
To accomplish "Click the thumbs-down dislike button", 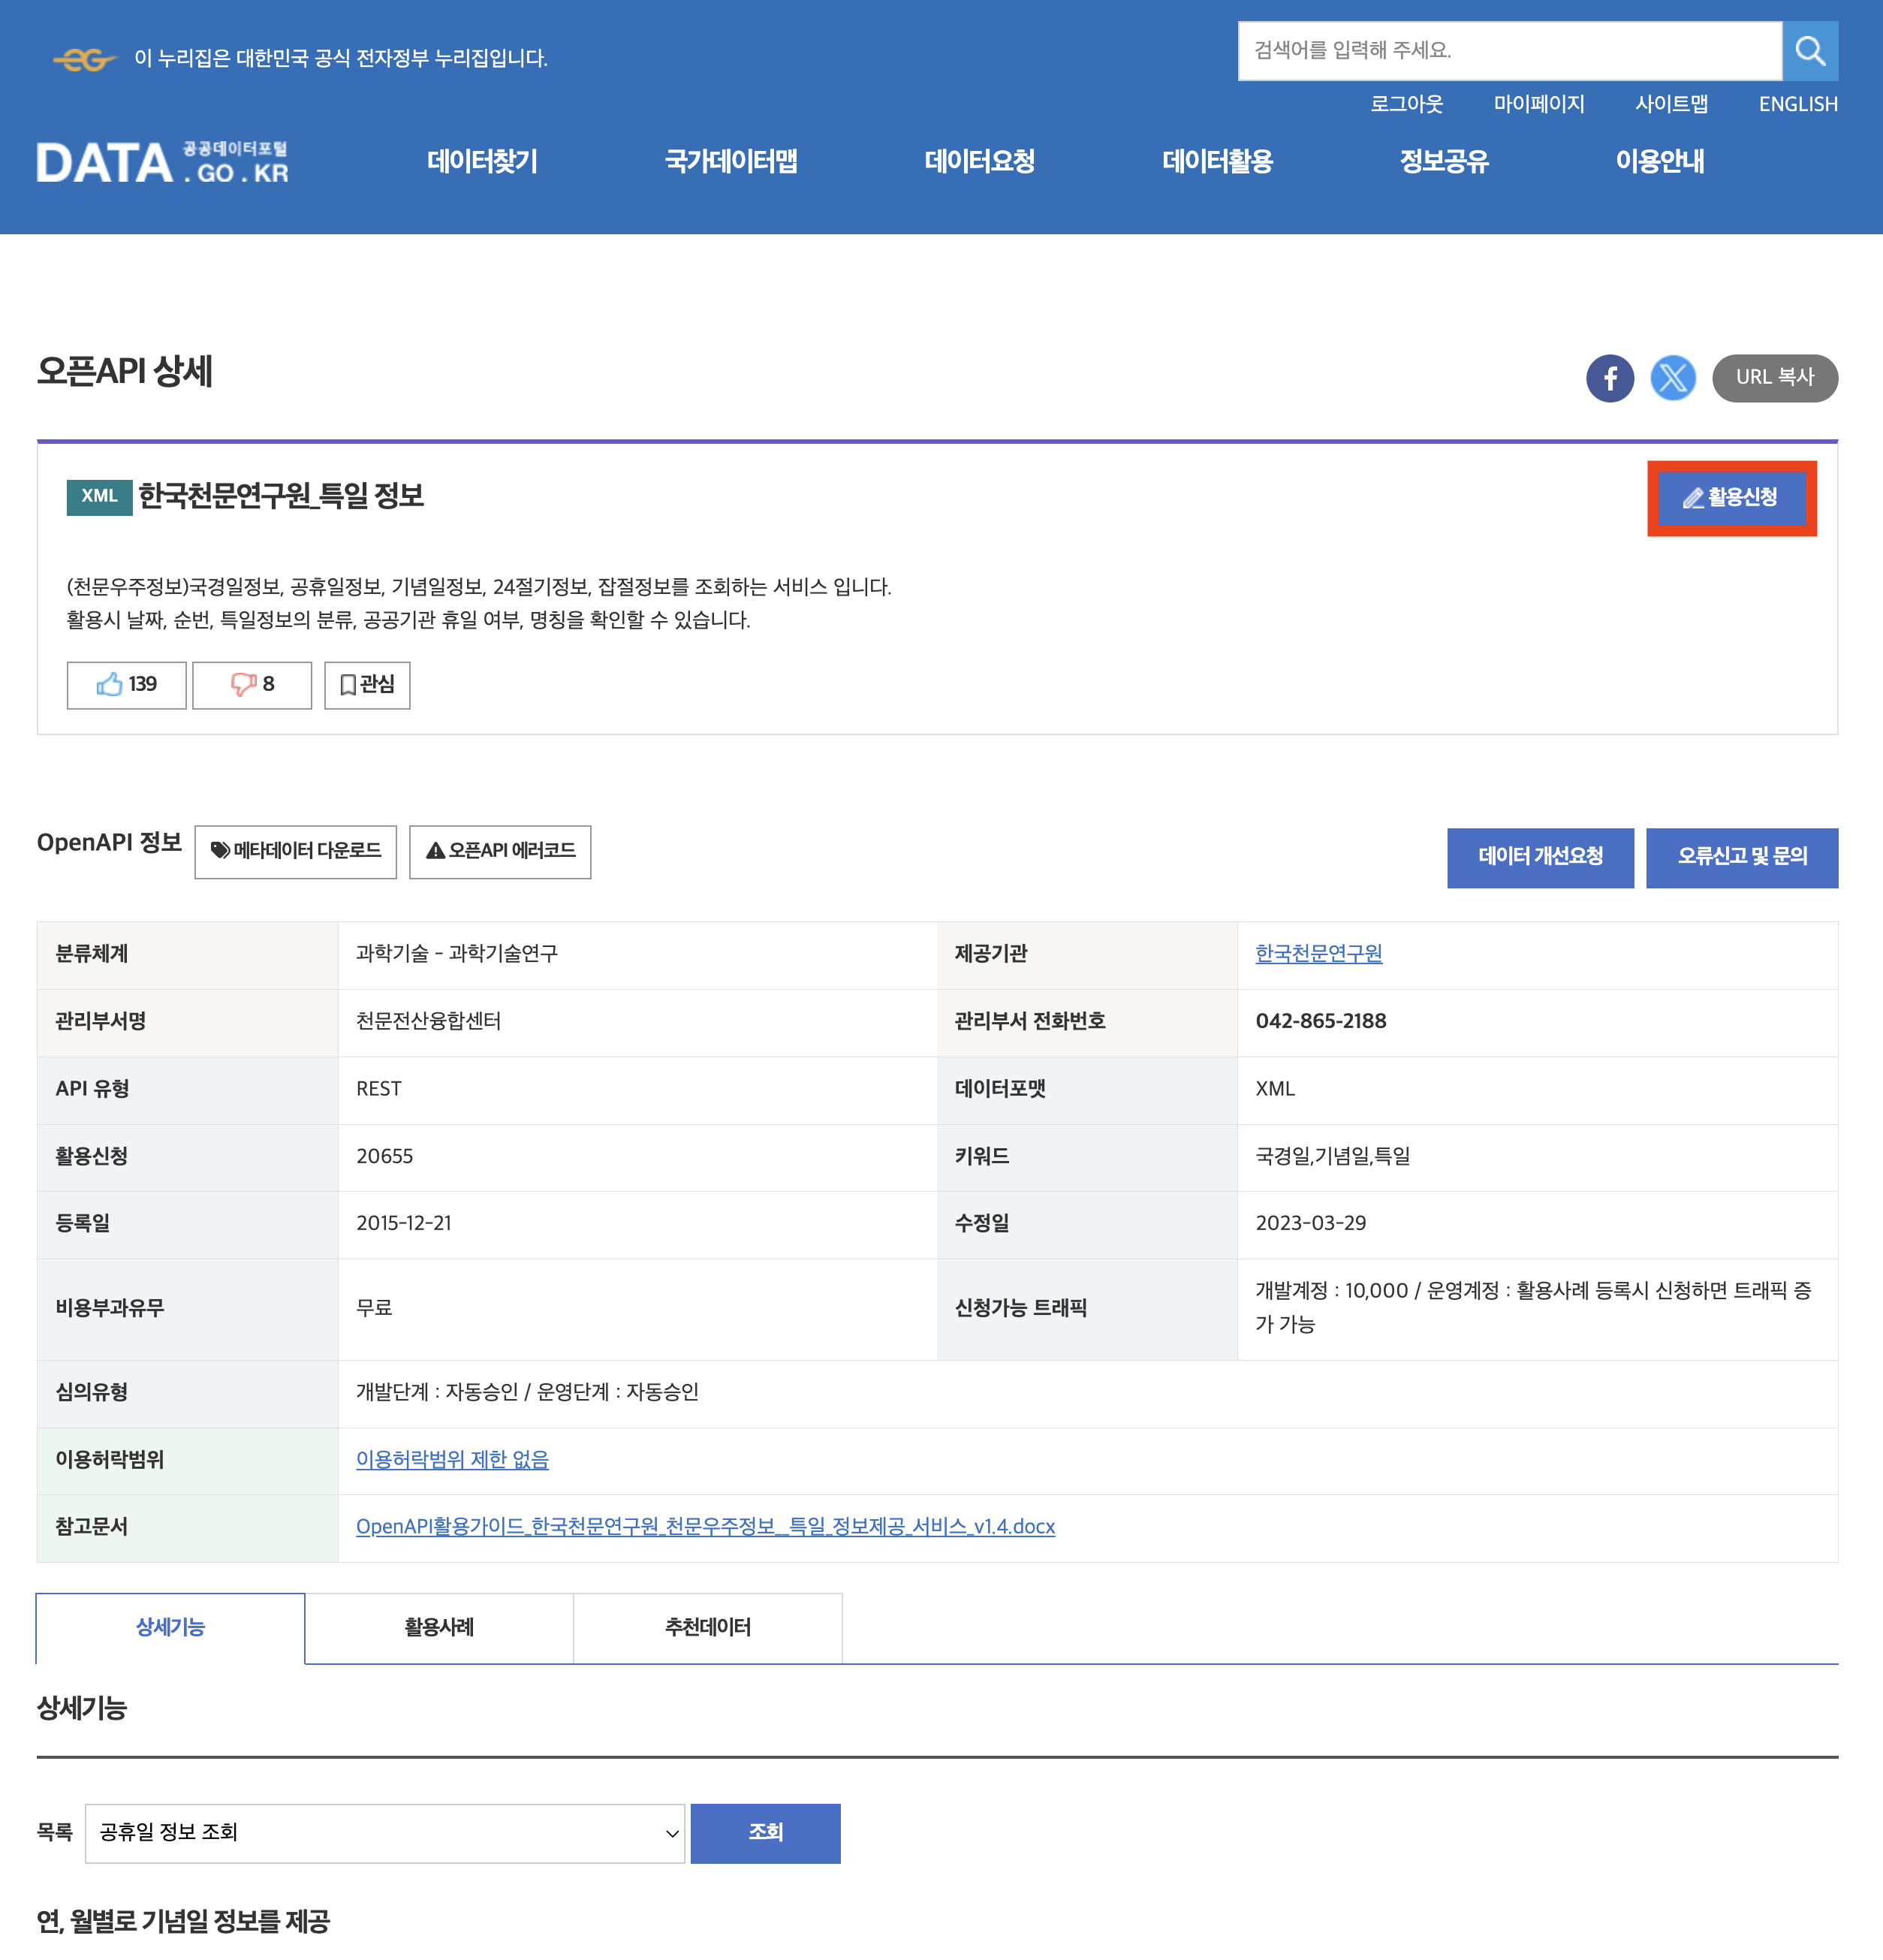I will pyautogui.click(x=252, y=685).
